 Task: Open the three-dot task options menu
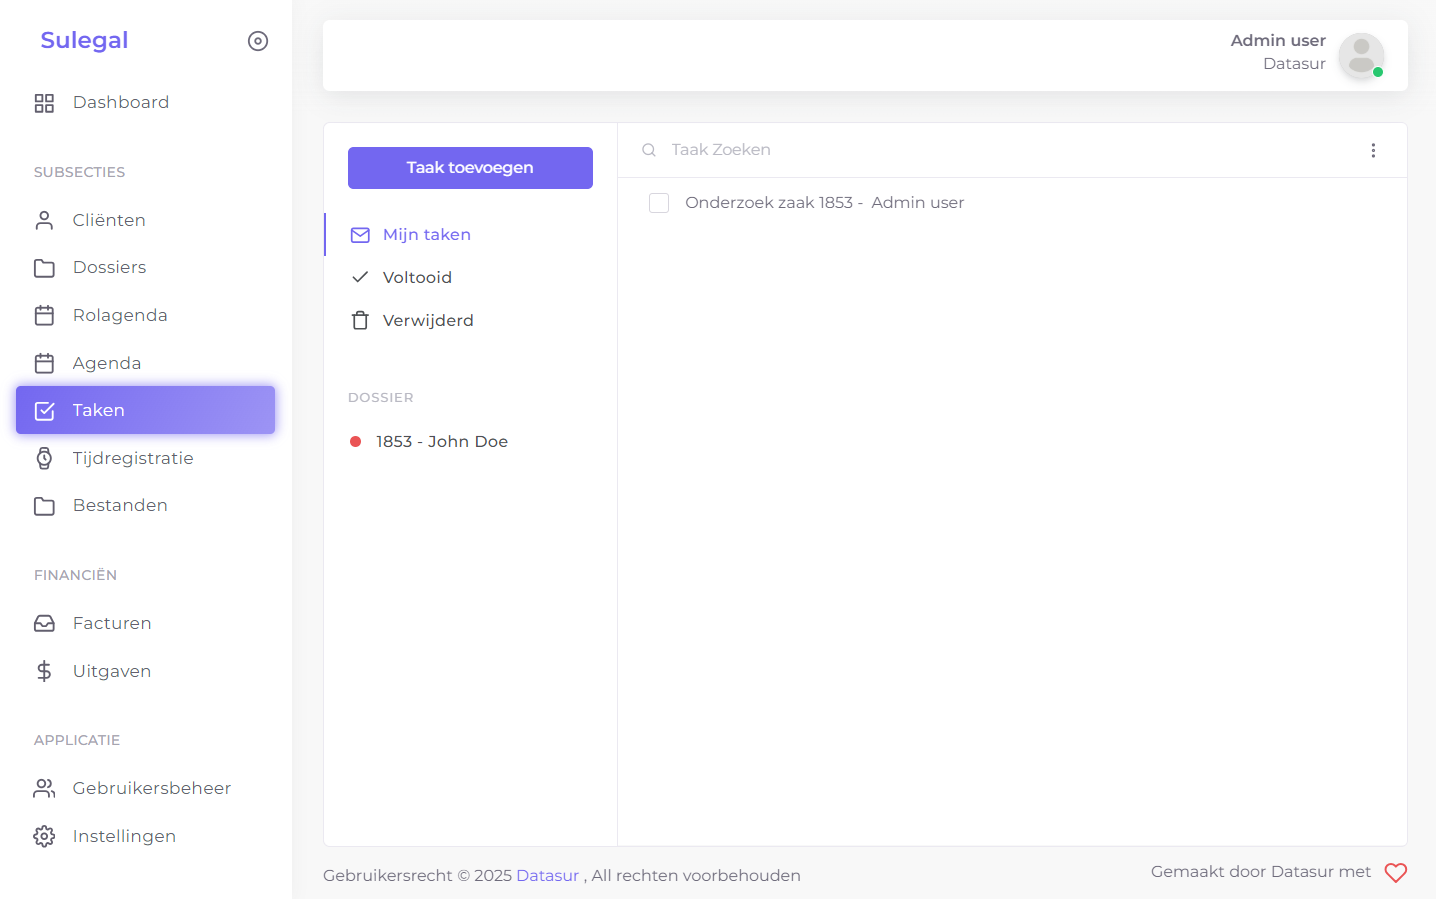1373,150
